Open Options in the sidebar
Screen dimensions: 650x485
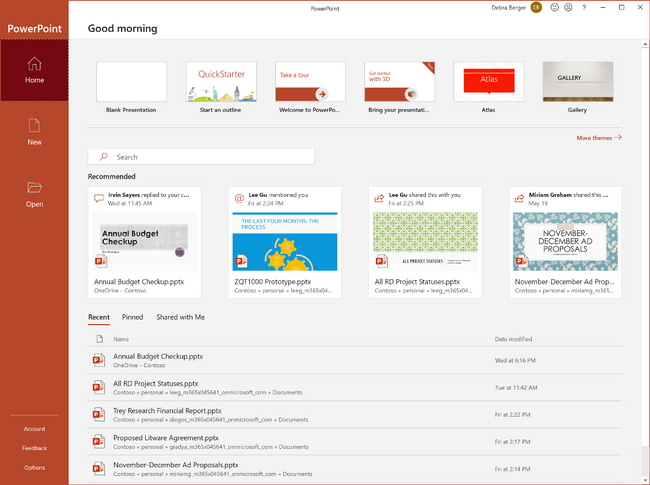coord(34,468)
